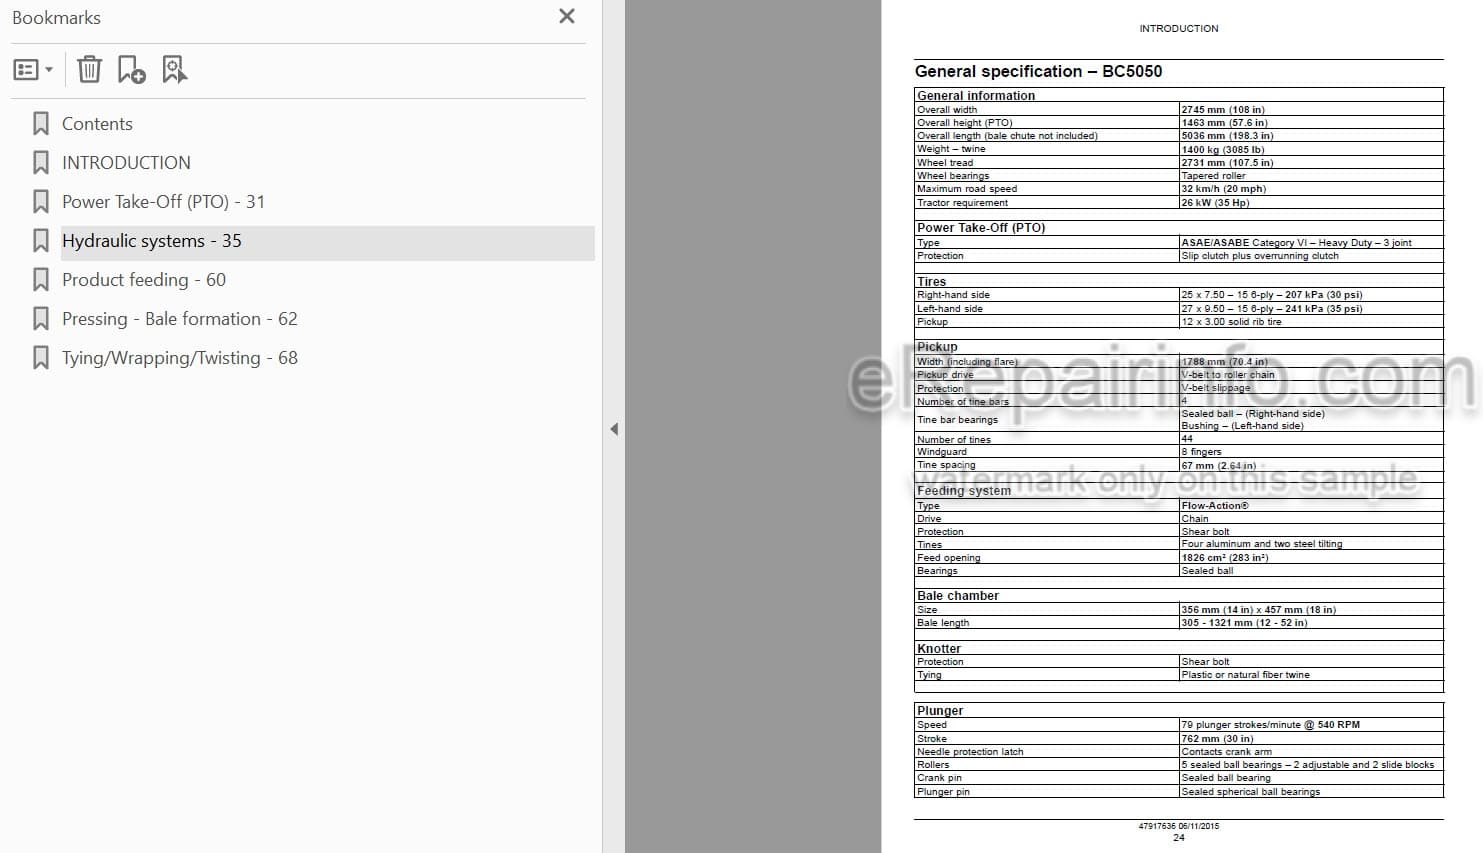1483x853 pixels.
Task: Collapse the side panel using arrow handle
Action: [614, 429]
